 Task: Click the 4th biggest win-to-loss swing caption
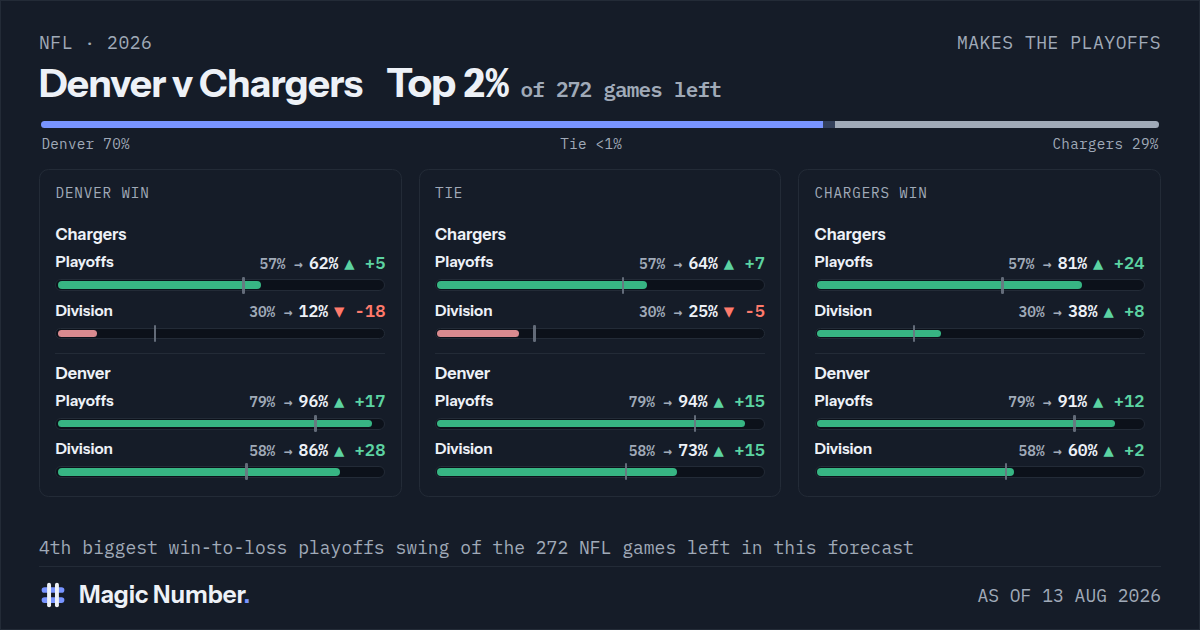tap(476, 548)
